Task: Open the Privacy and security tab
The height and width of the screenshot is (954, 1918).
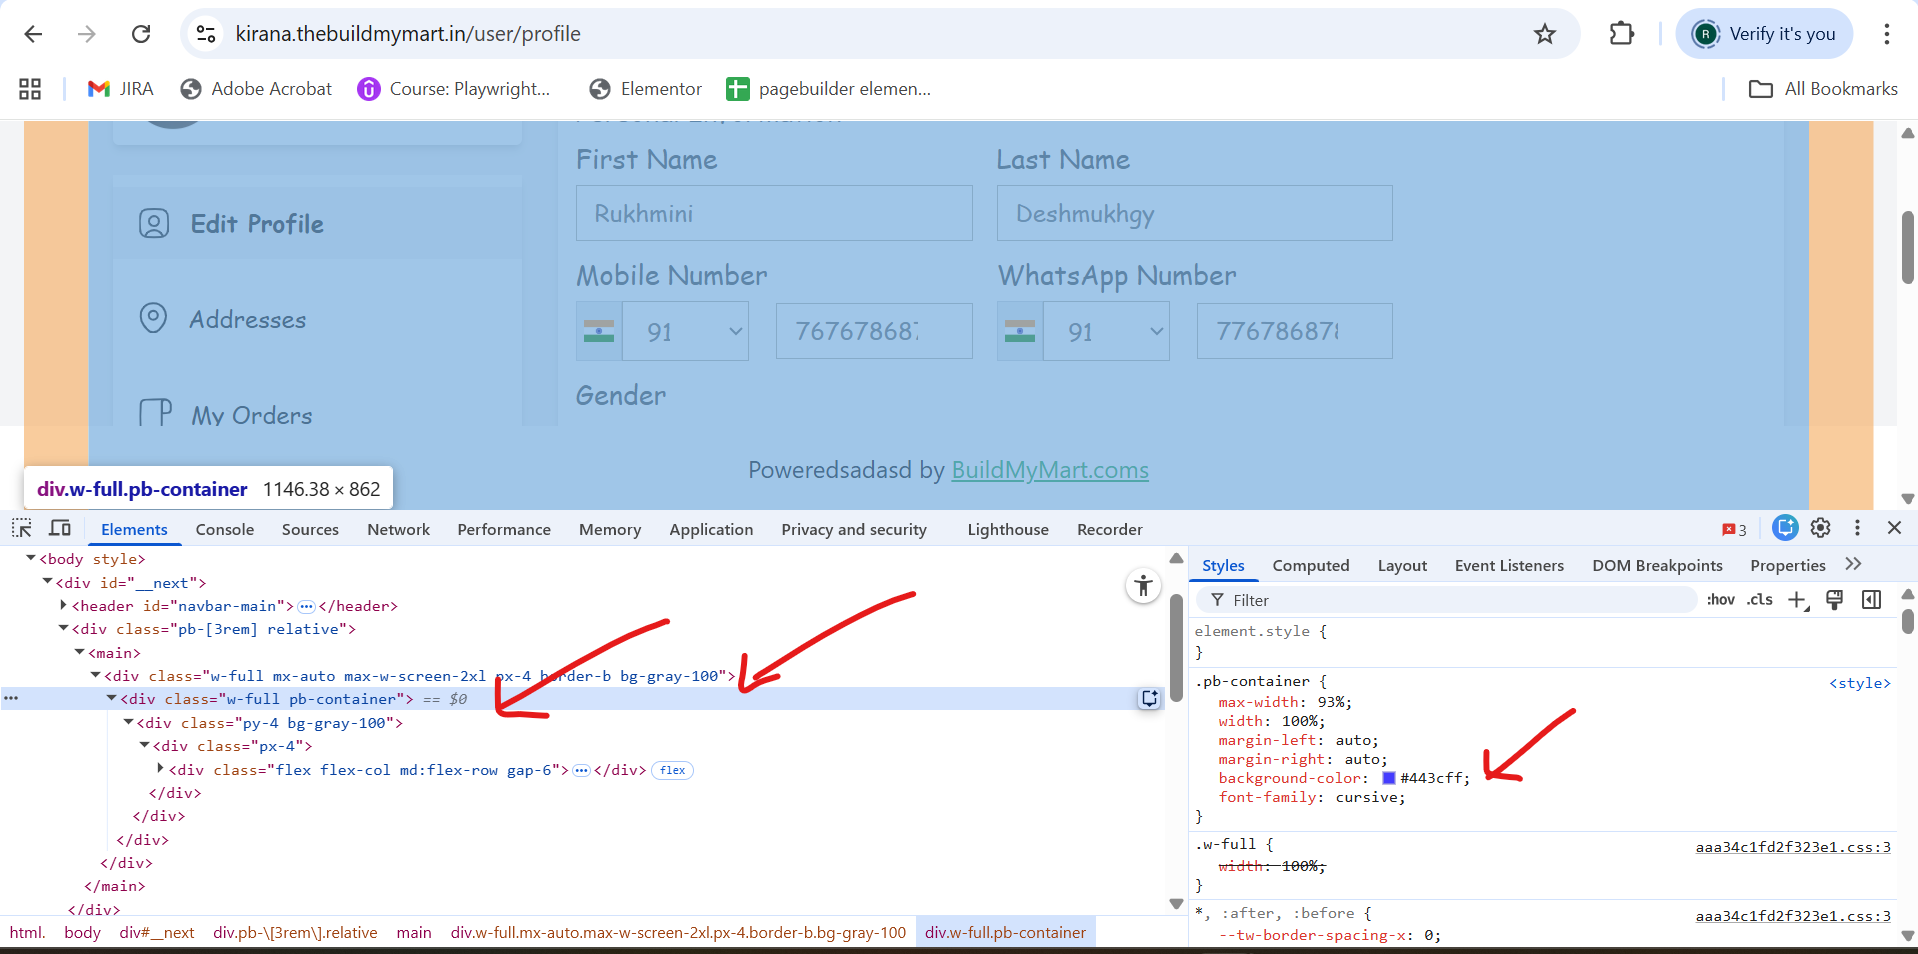Action: coord(854,530)
